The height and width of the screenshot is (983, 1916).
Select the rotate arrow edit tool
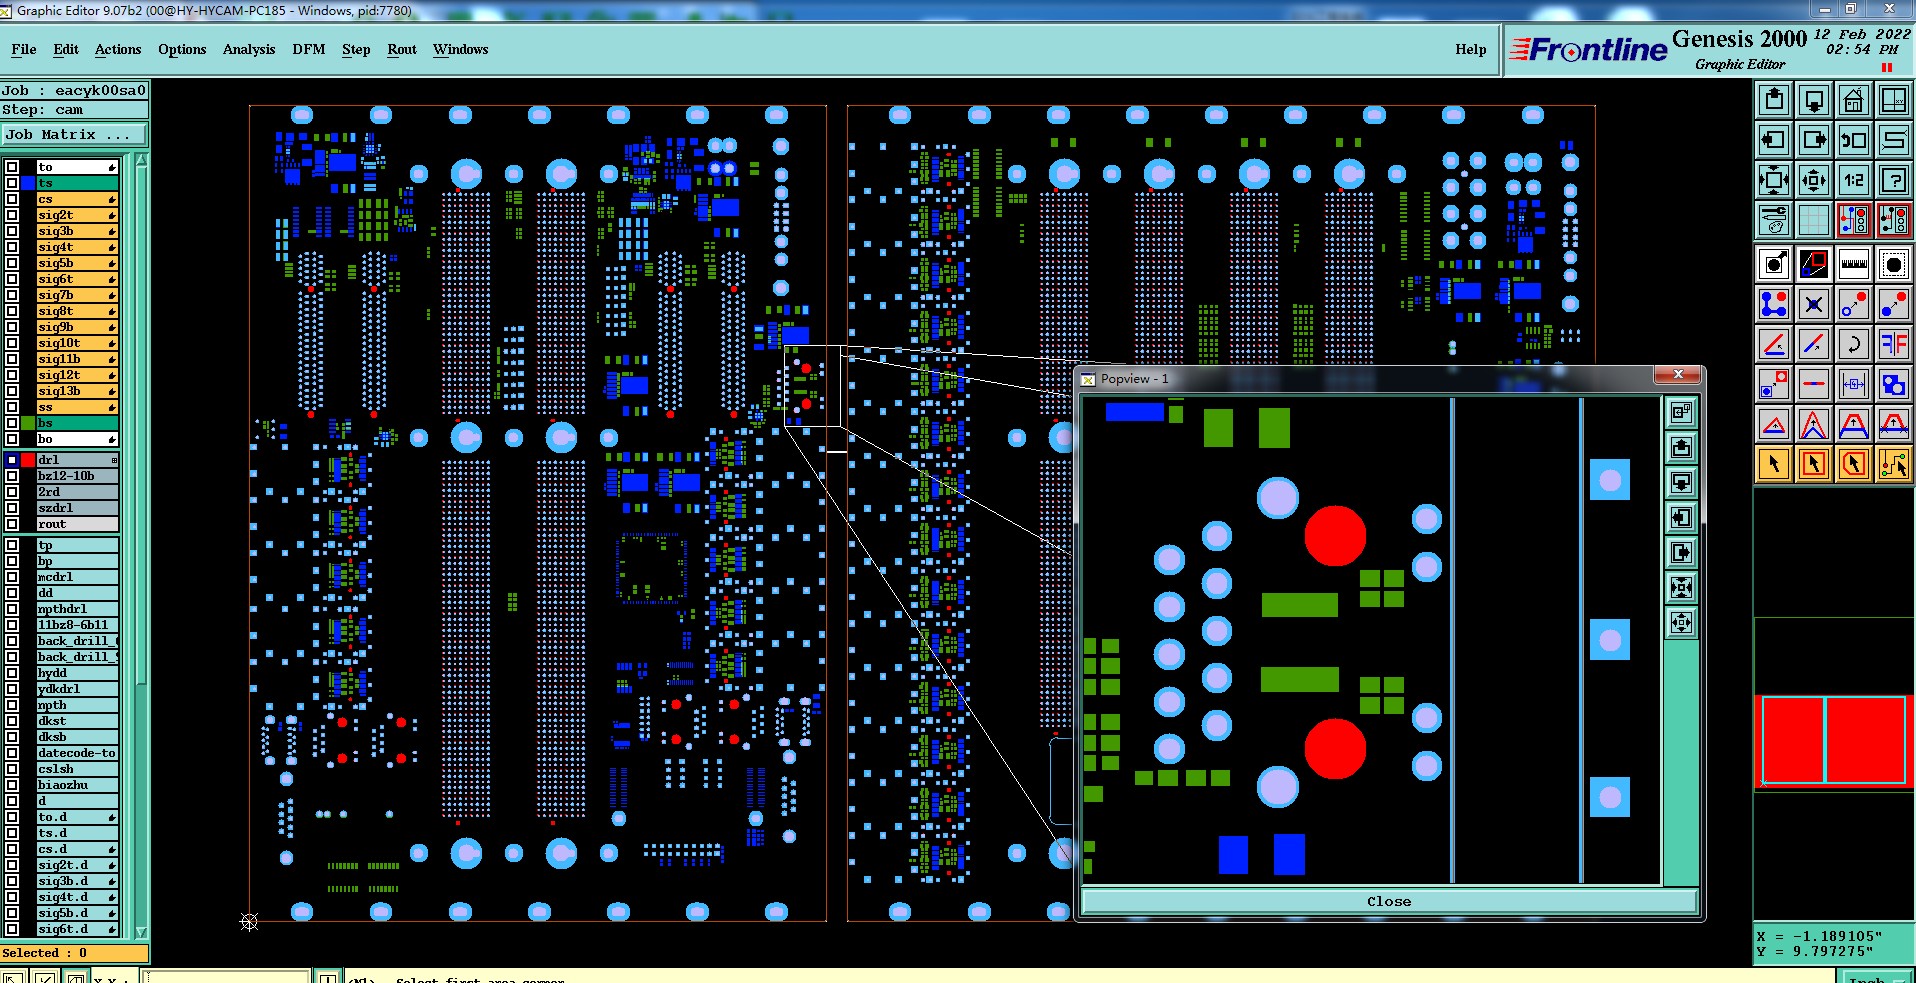click(1854, 344)
